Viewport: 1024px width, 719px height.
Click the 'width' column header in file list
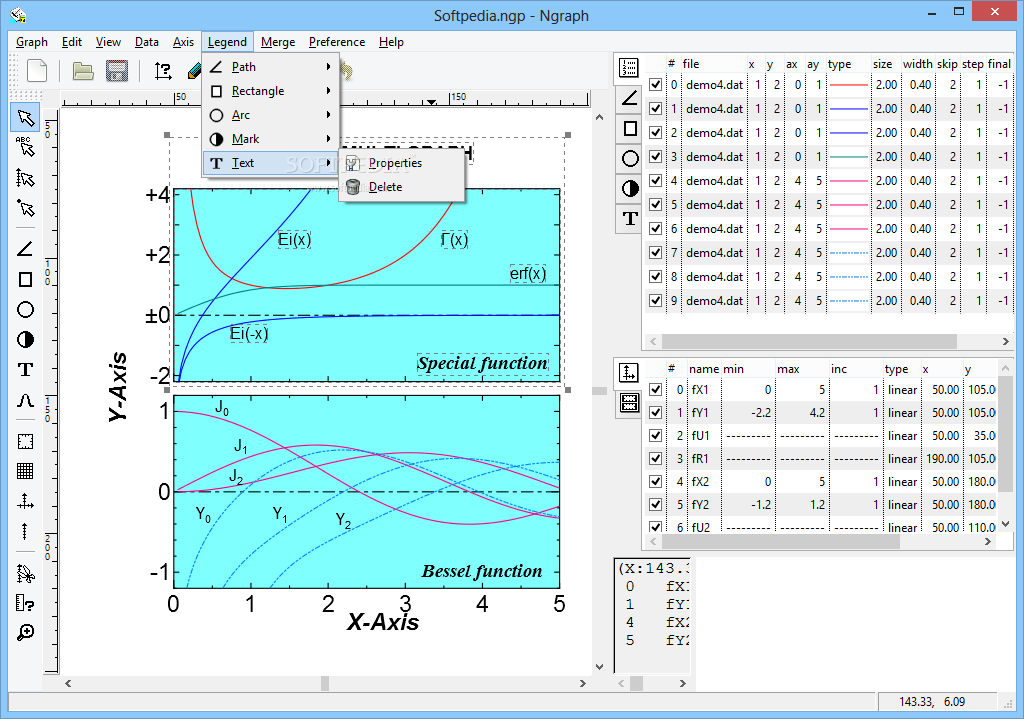click(x=918, y=63)
